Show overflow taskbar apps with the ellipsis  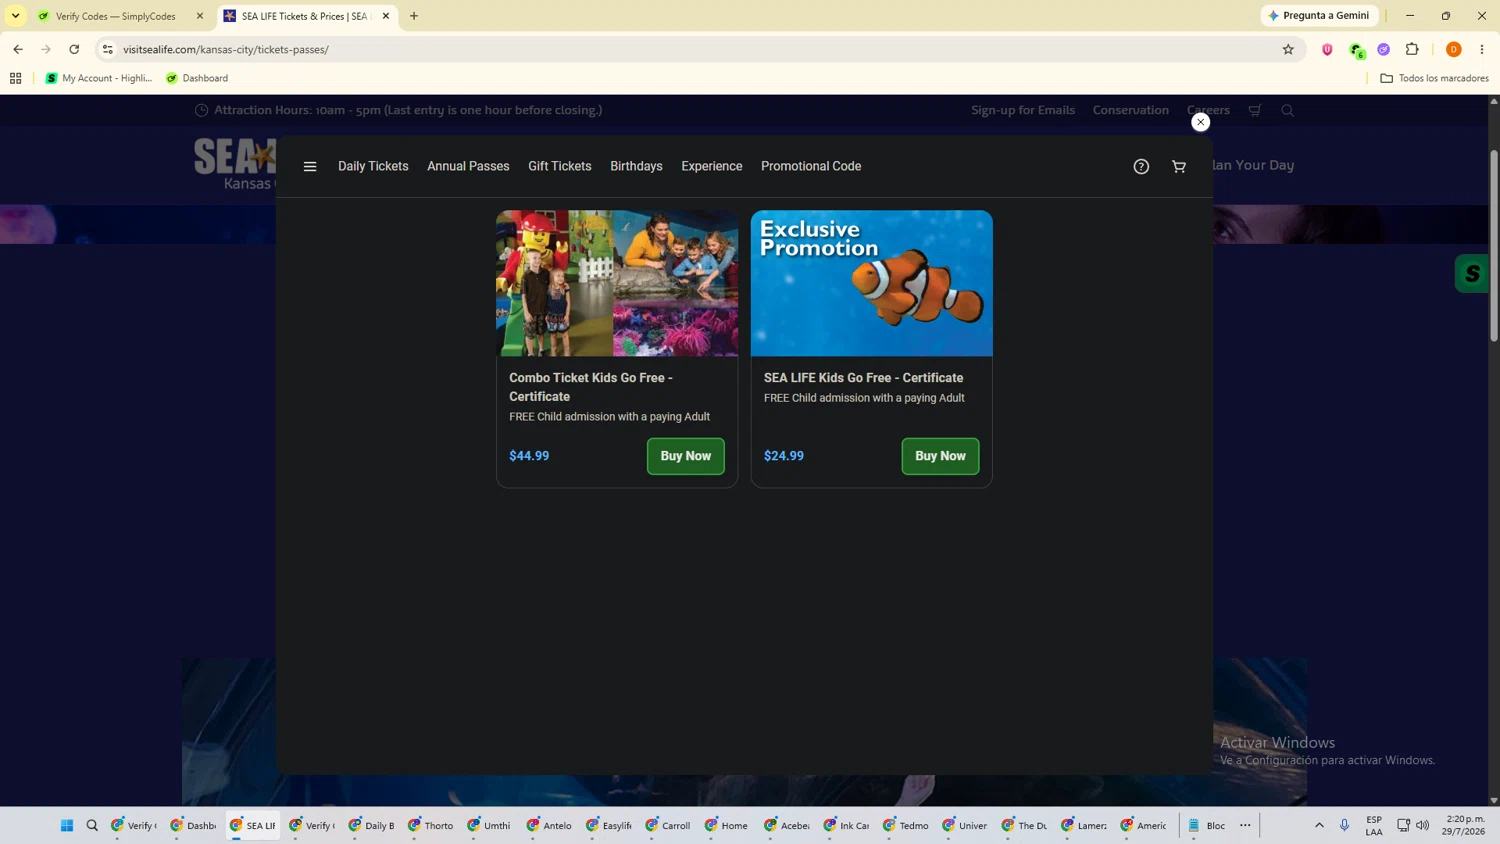click(1245, 826)
